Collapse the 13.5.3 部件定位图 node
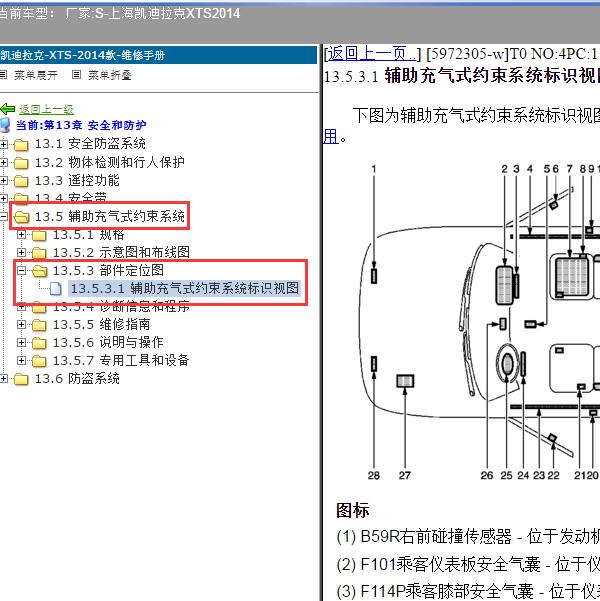Screen dimensions: 600x601 click(21, 270)
